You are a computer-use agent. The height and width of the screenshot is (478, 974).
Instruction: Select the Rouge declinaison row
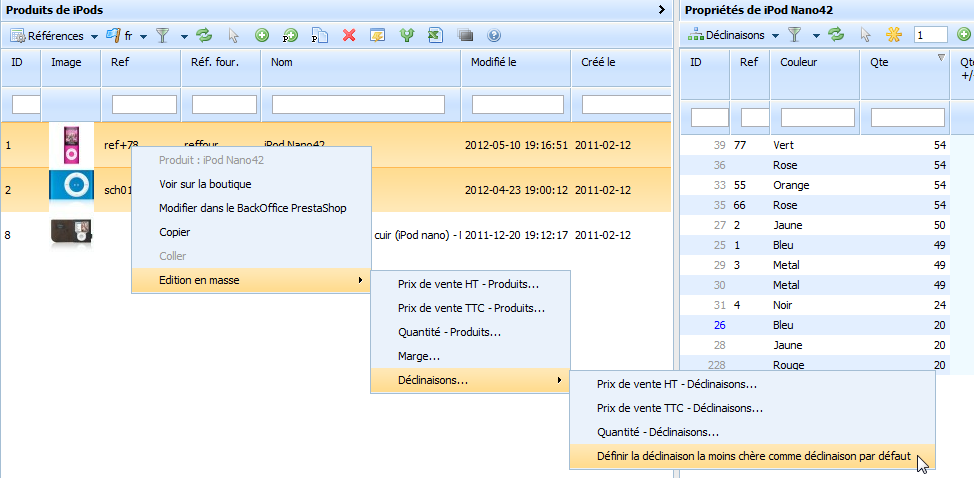[x=815, y=365]
